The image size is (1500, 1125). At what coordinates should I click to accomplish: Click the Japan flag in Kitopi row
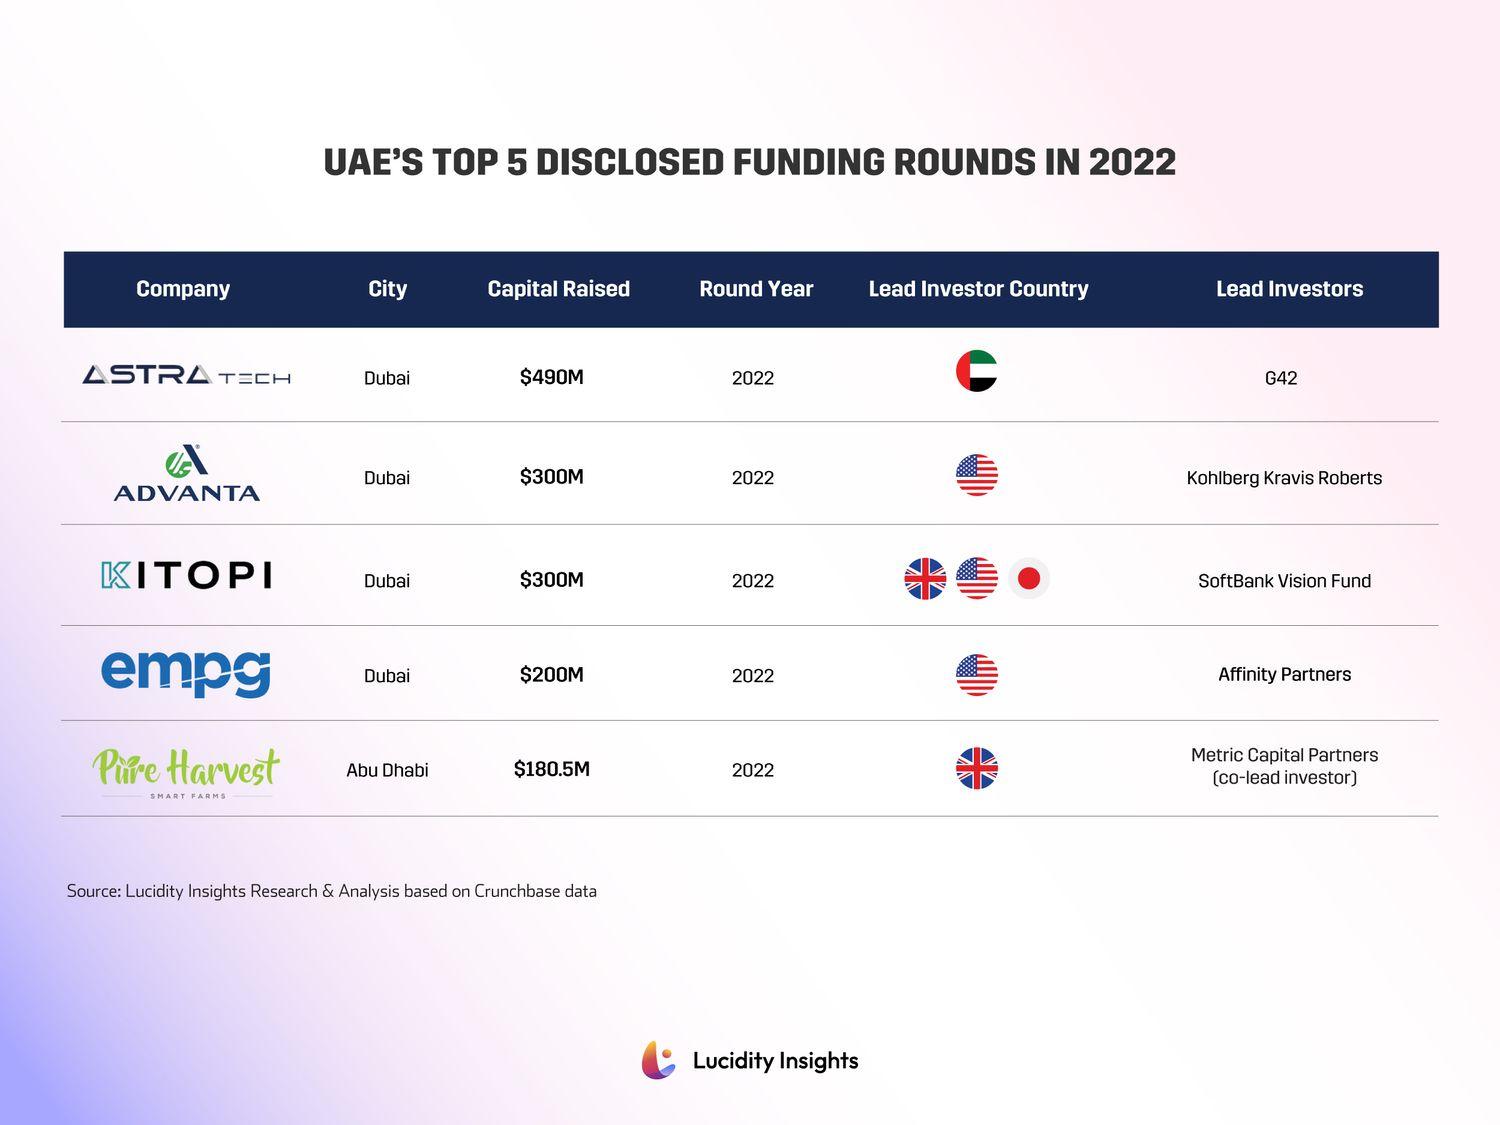pyautogui.click(x=1028, y=578)
